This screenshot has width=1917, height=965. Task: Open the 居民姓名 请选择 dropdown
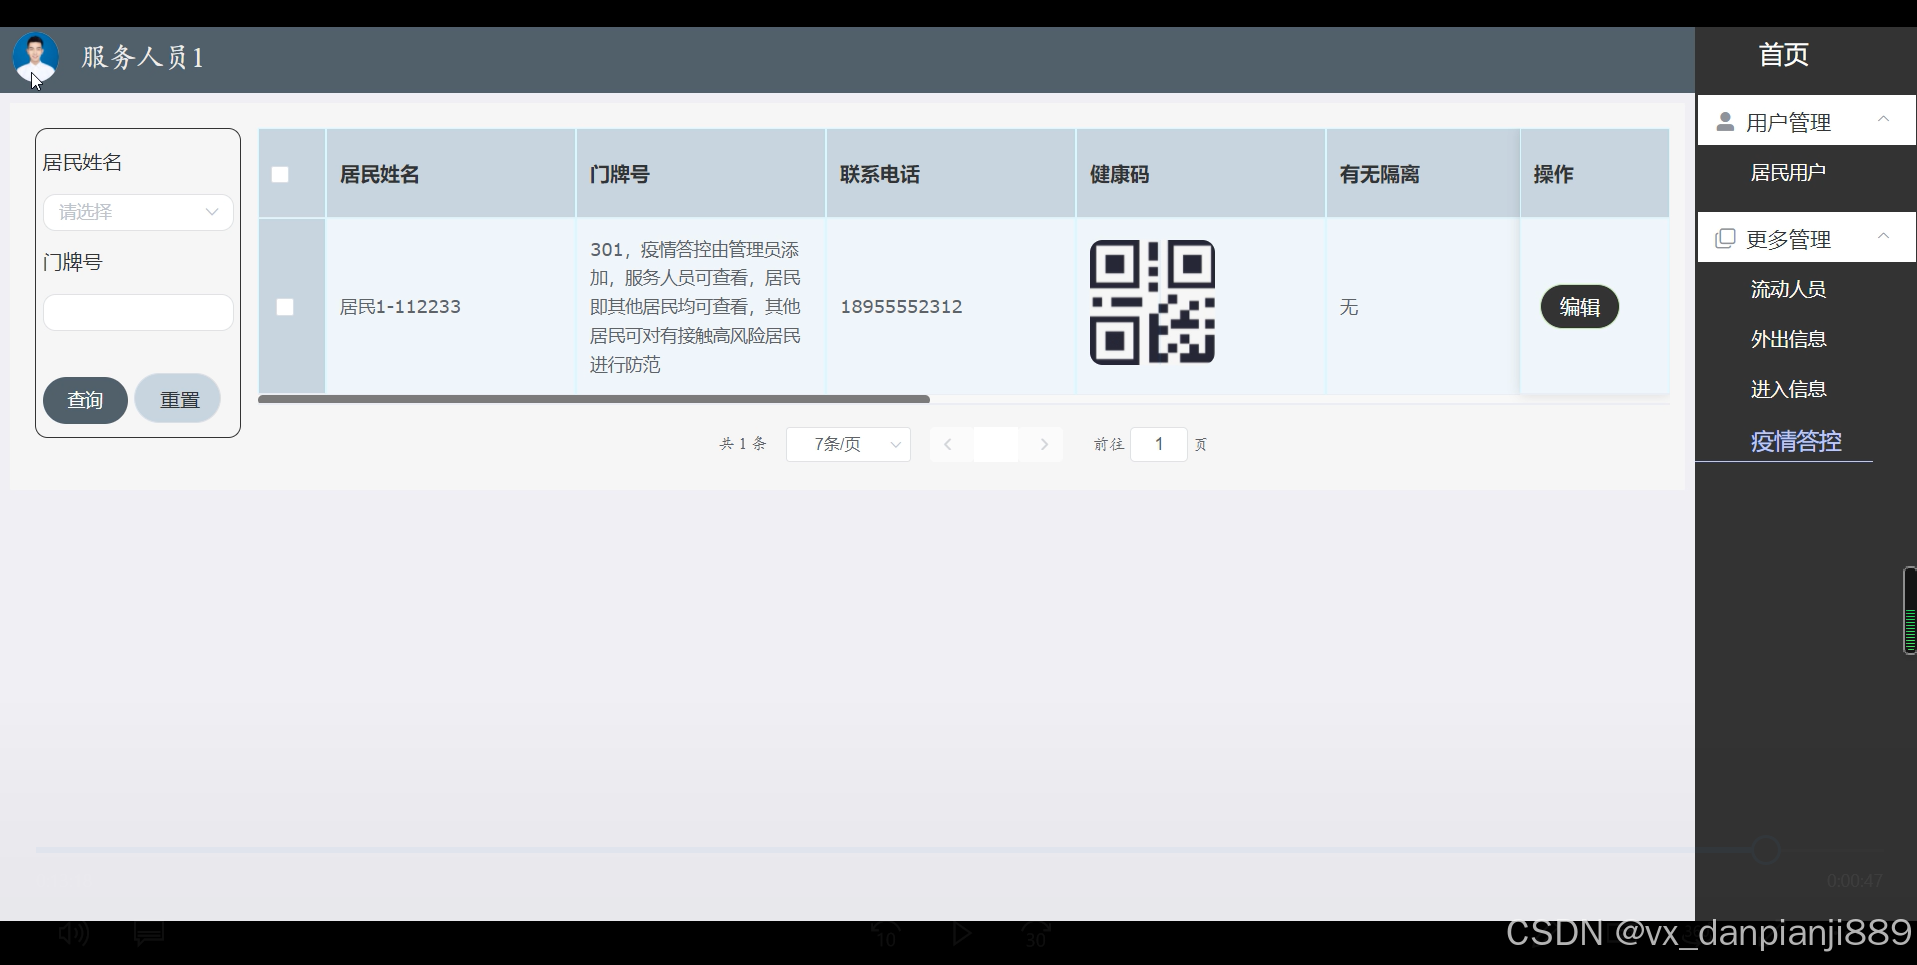(x=138, y=212)
